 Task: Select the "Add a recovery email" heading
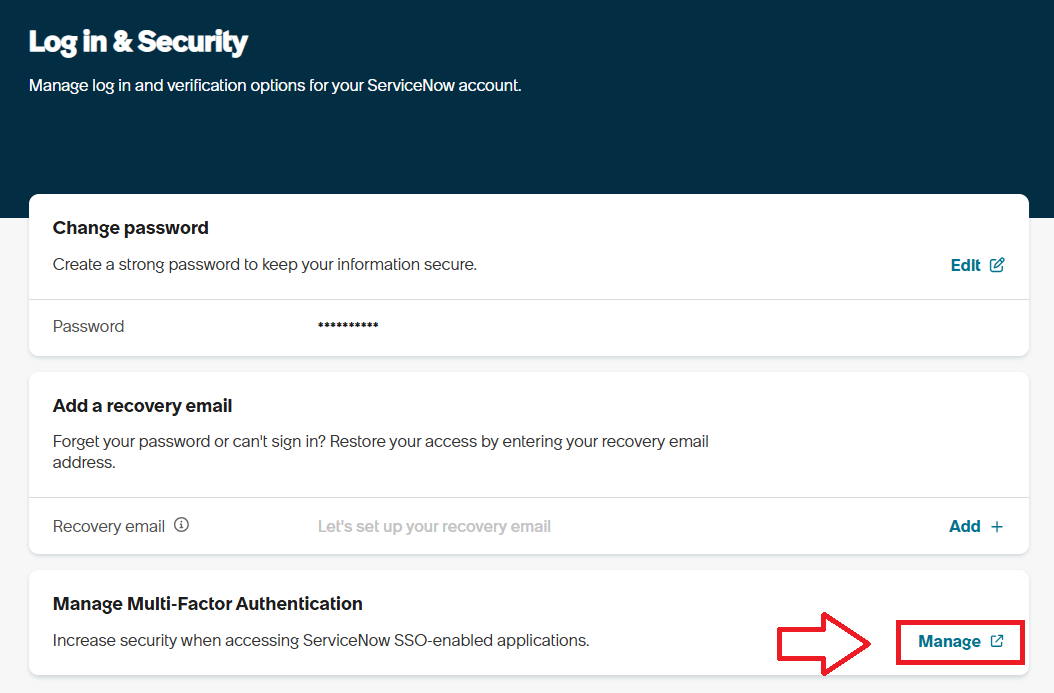142,406
